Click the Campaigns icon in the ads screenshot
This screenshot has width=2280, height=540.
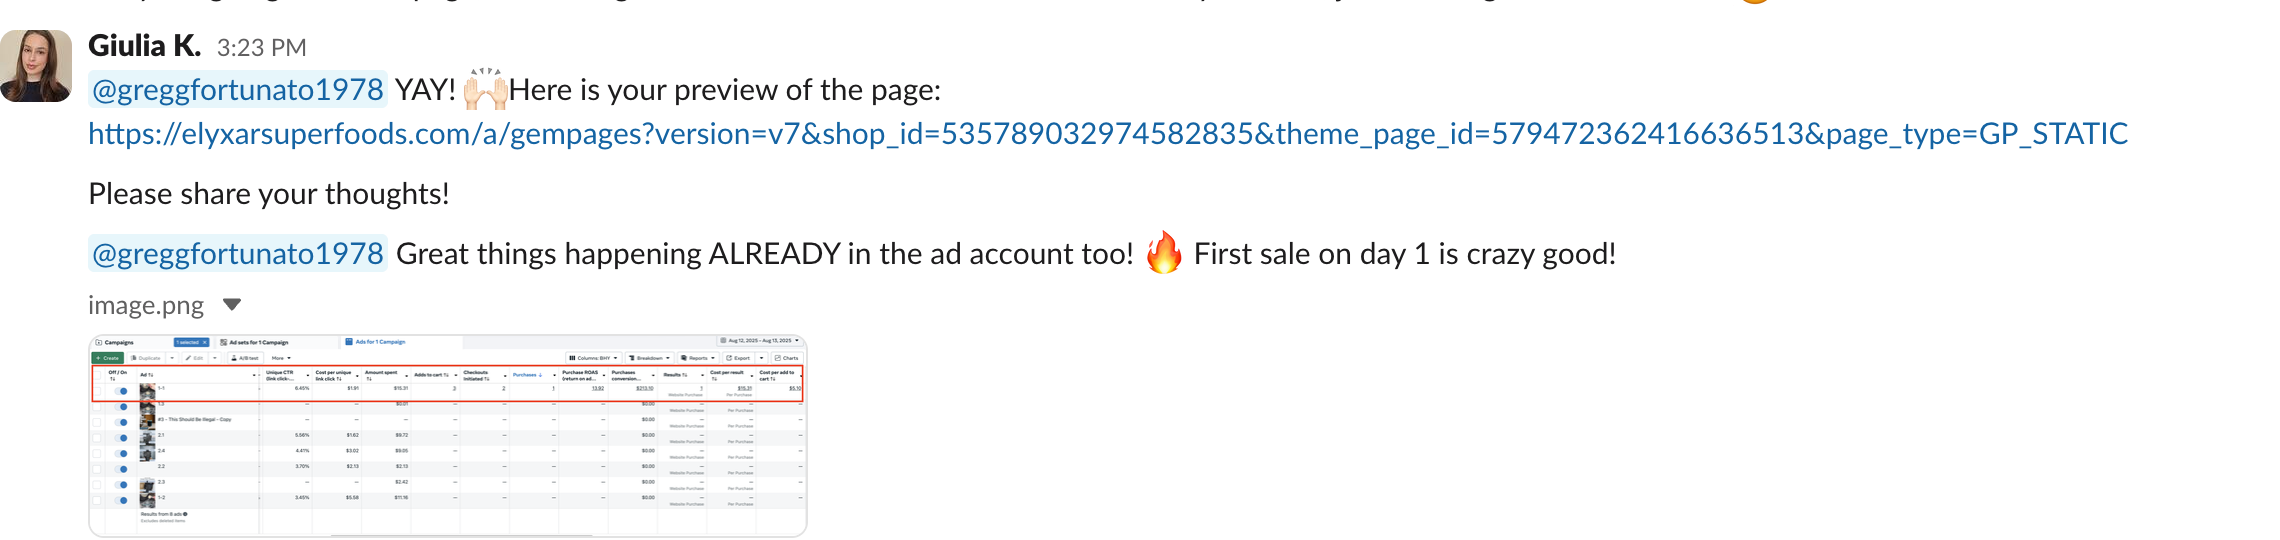98,342
